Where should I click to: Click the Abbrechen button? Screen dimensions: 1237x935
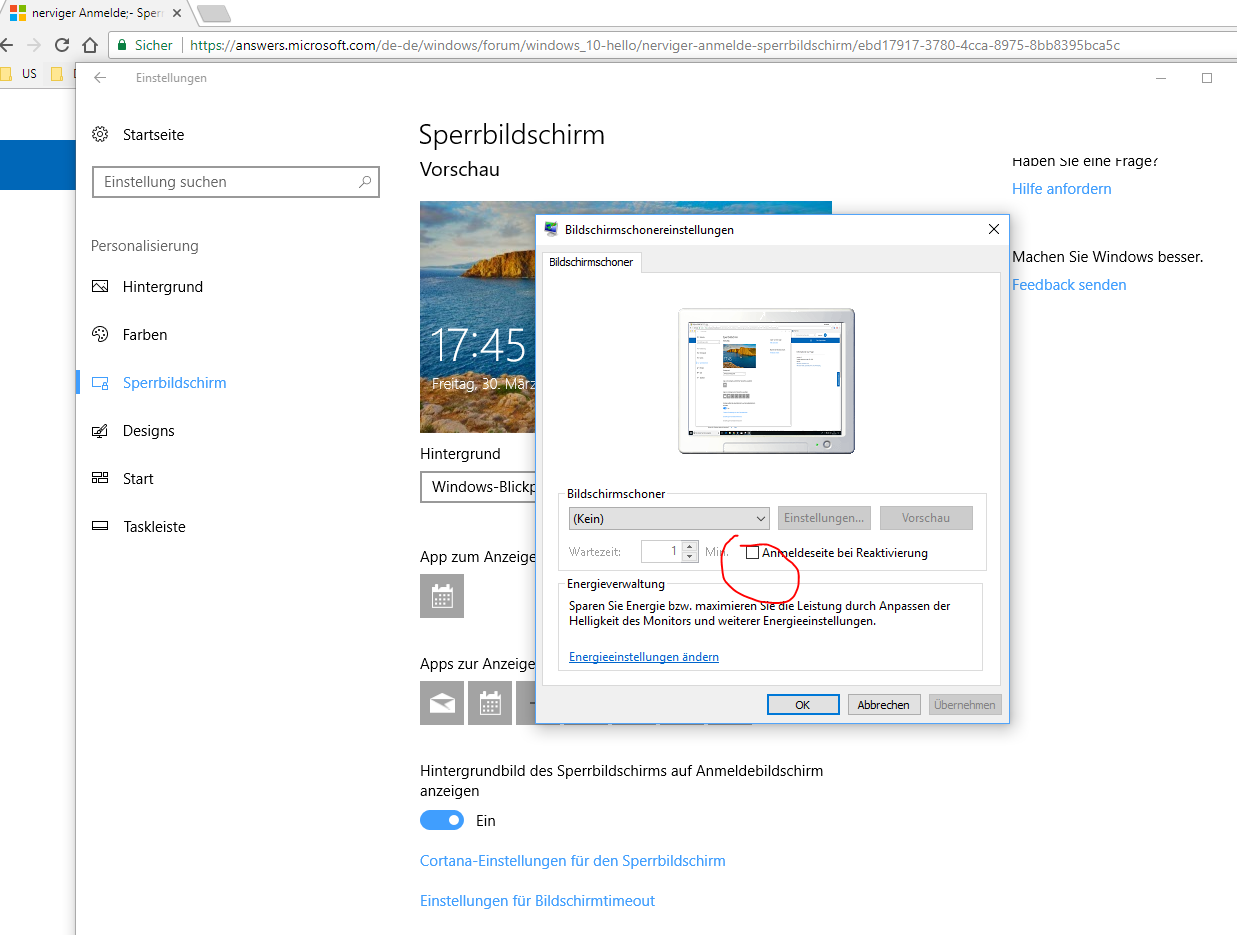884,705
